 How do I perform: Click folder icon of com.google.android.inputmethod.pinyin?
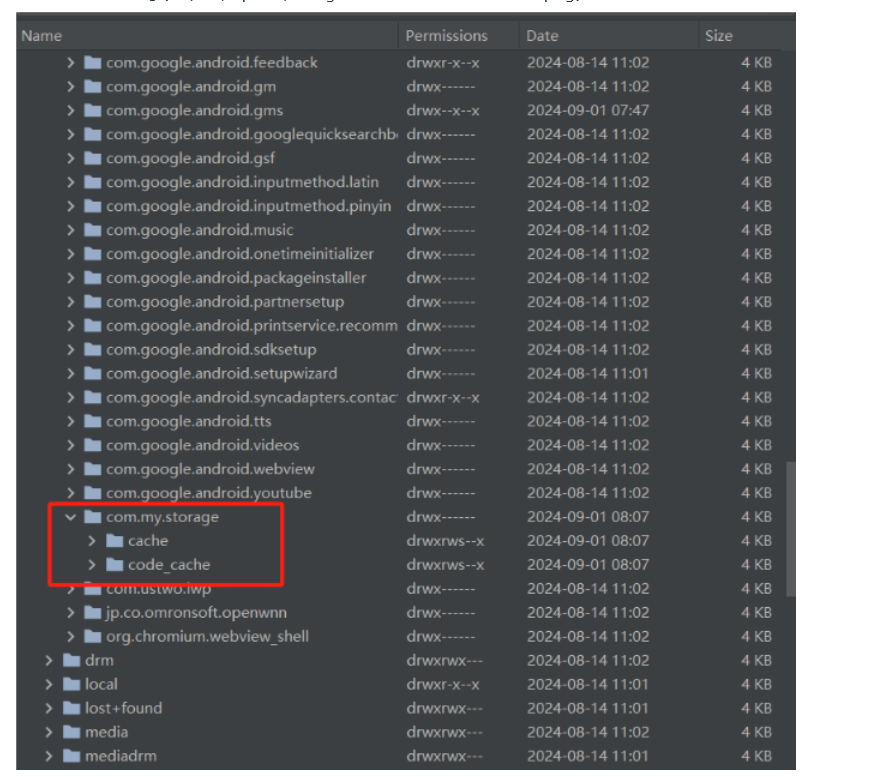(92, 206)
